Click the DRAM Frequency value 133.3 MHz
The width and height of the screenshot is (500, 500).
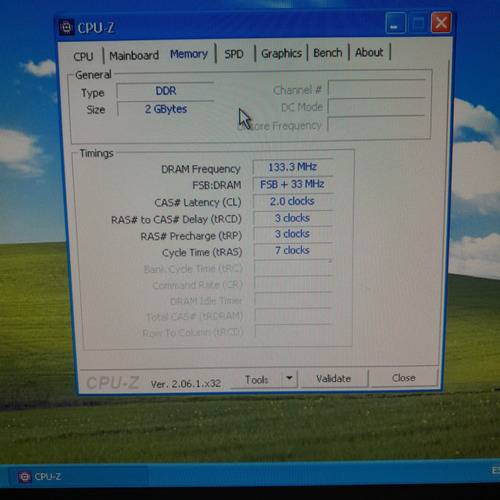(x=292, y=167)
